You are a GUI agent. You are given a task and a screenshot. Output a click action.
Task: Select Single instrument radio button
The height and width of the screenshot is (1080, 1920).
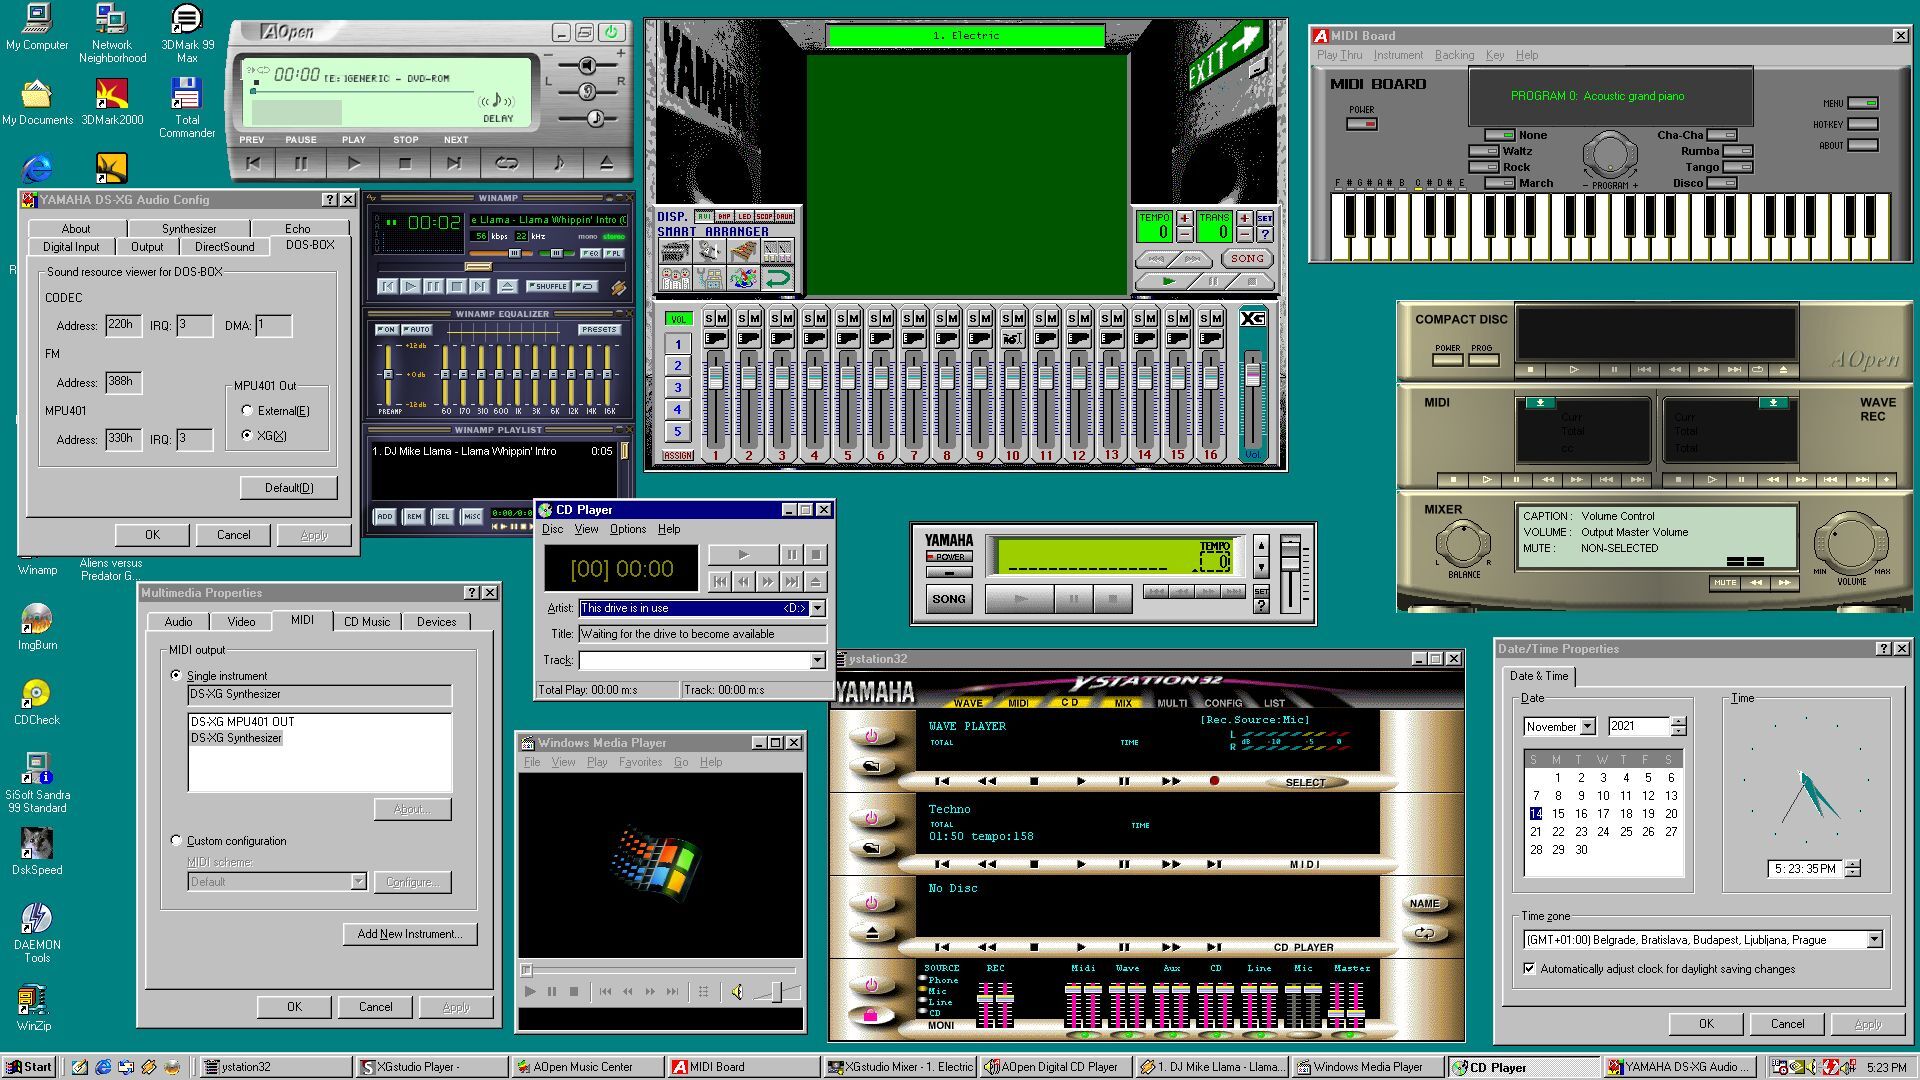click(x=176, y=675)
